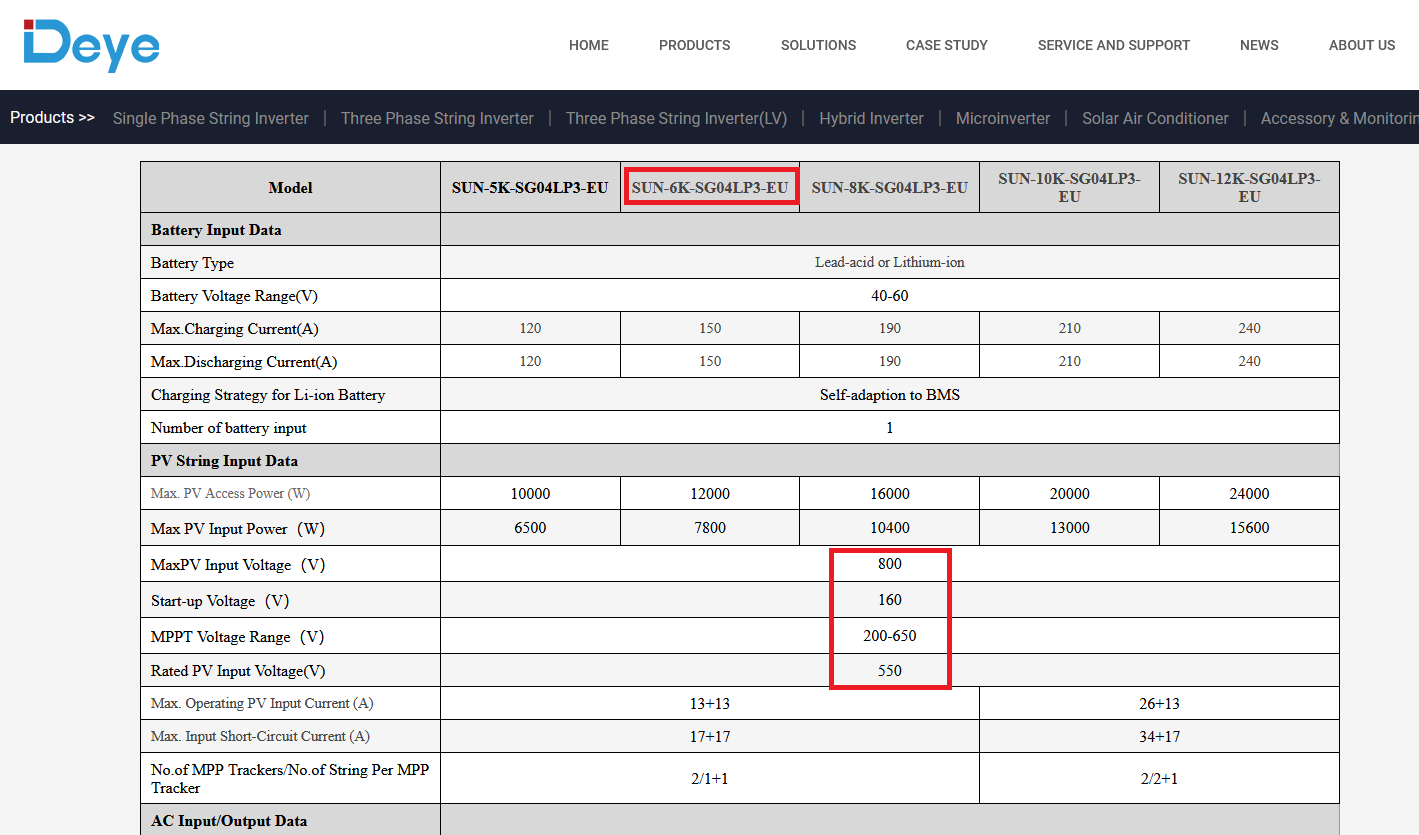Click PV String Input Data heading

[224, 461]
